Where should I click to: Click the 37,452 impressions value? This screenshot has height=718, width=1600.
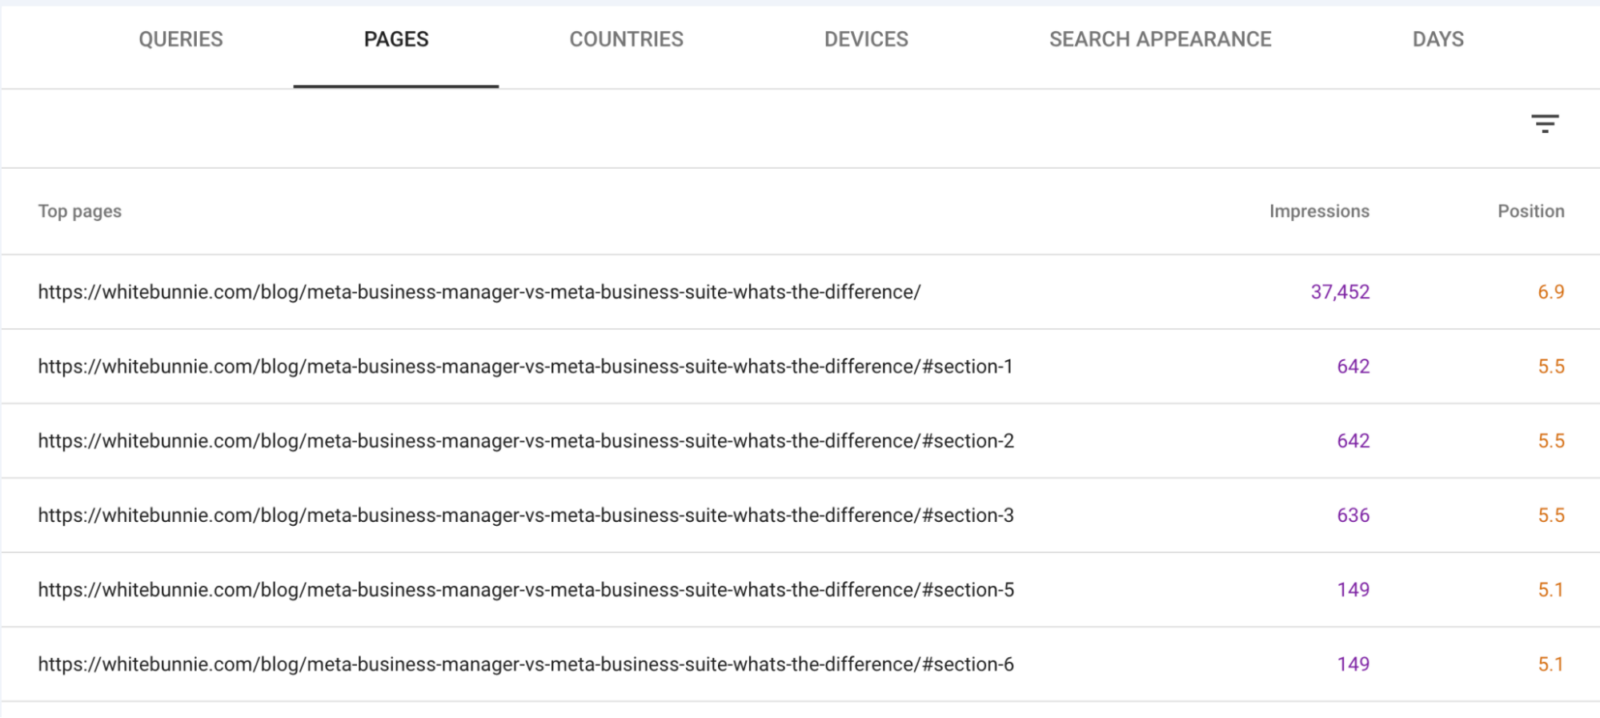pos(1340,292)
